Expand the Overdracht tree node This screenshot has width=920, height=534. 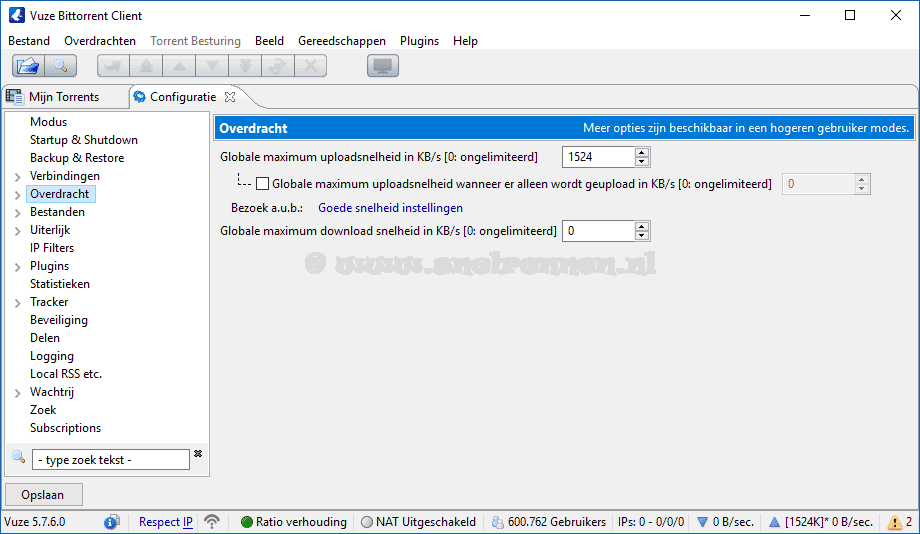[18, 195]
